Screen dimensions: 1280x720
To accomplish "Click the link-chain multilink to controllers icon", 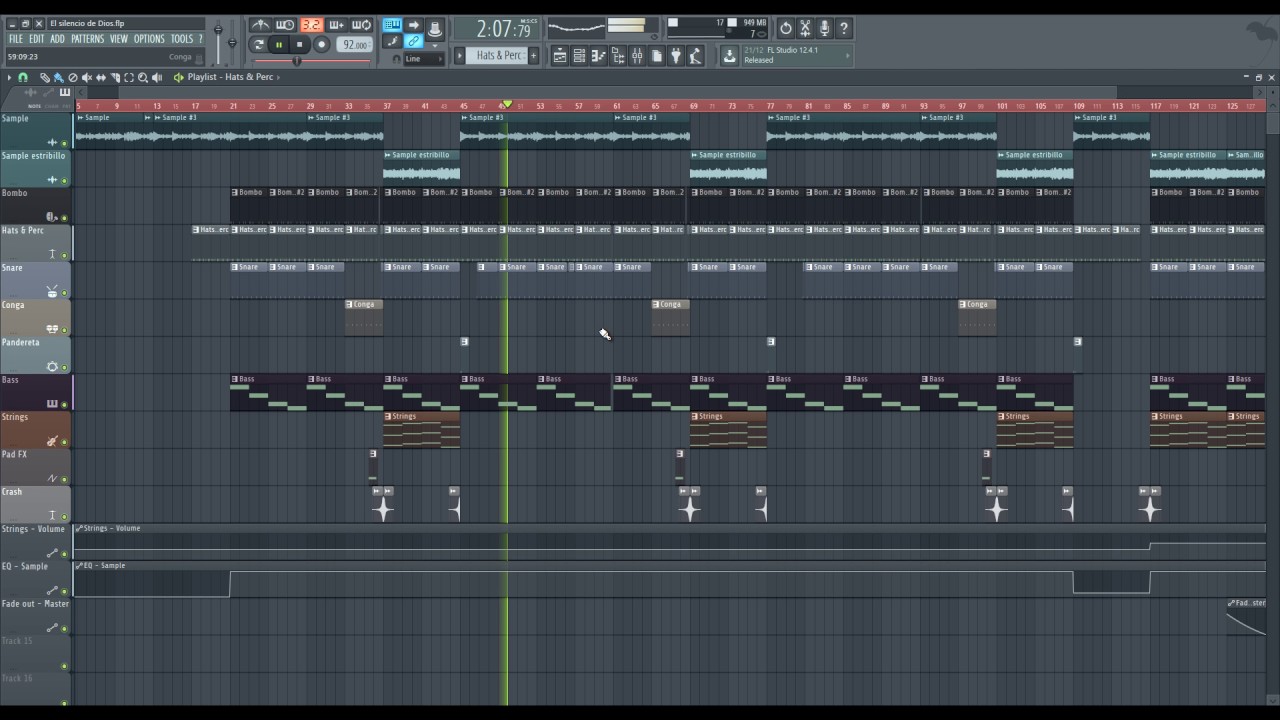I will coord(413,41).
